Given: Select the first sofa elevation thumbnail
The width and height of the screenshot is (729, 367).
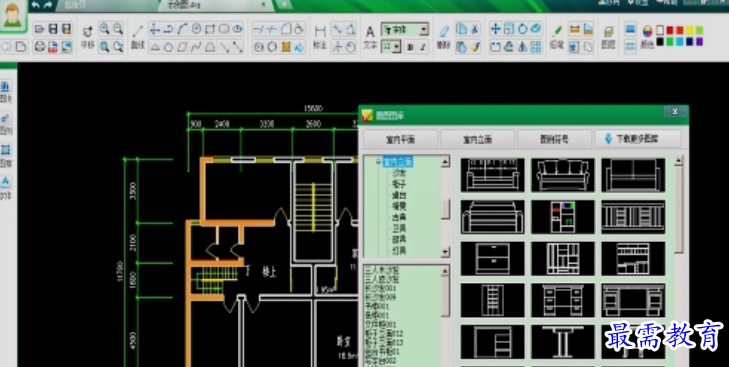Looking at the screenshot, I should pos(492,175).
